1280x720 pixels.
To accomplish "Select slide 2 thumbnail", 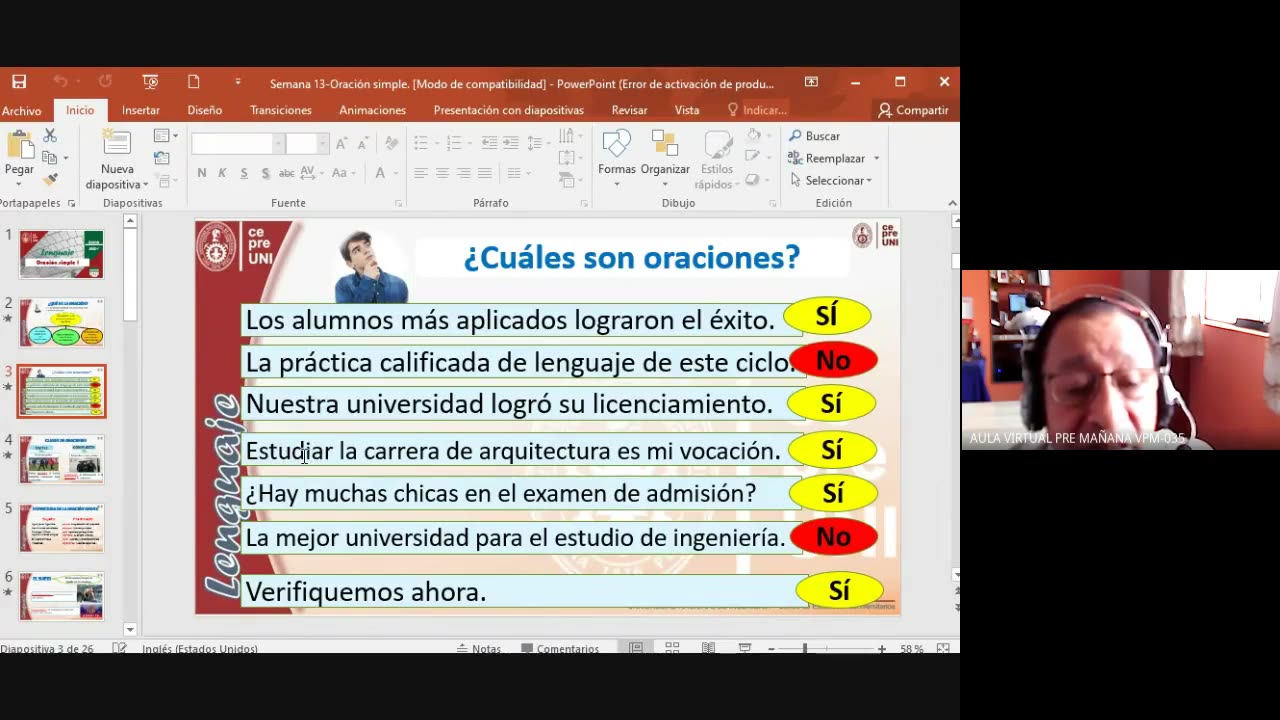I will pos(61,322).
